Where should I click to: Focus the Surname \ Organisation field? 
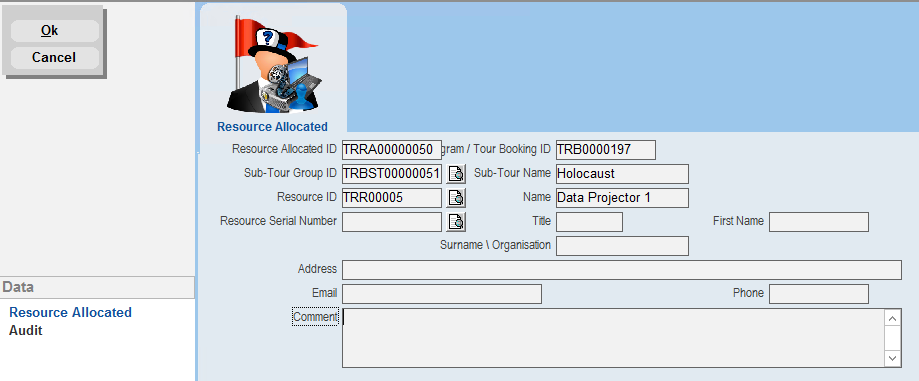pos(622,246)
